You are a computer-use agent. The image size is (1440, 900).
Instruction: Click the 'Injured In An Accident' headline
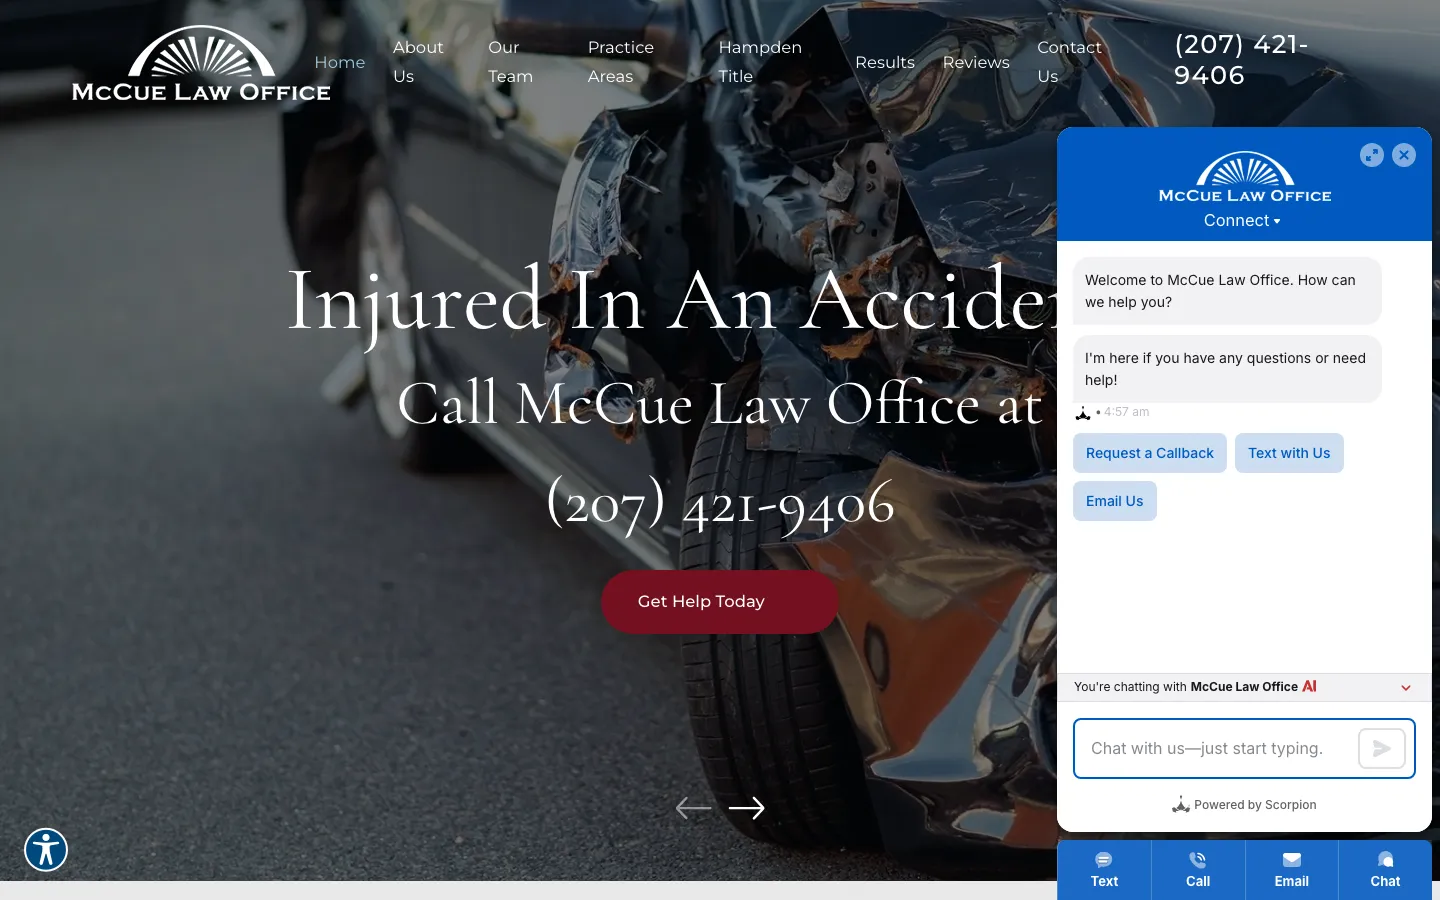coord(672,302)
